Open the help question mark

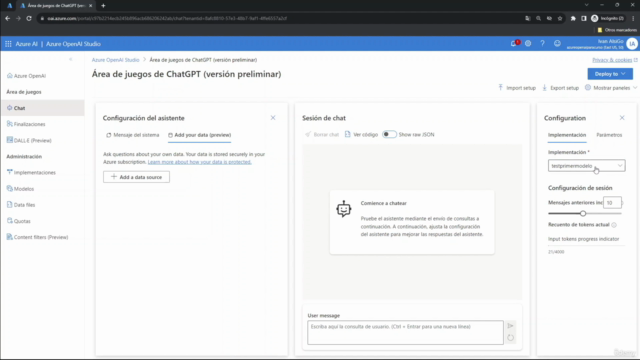coord(542,43)
